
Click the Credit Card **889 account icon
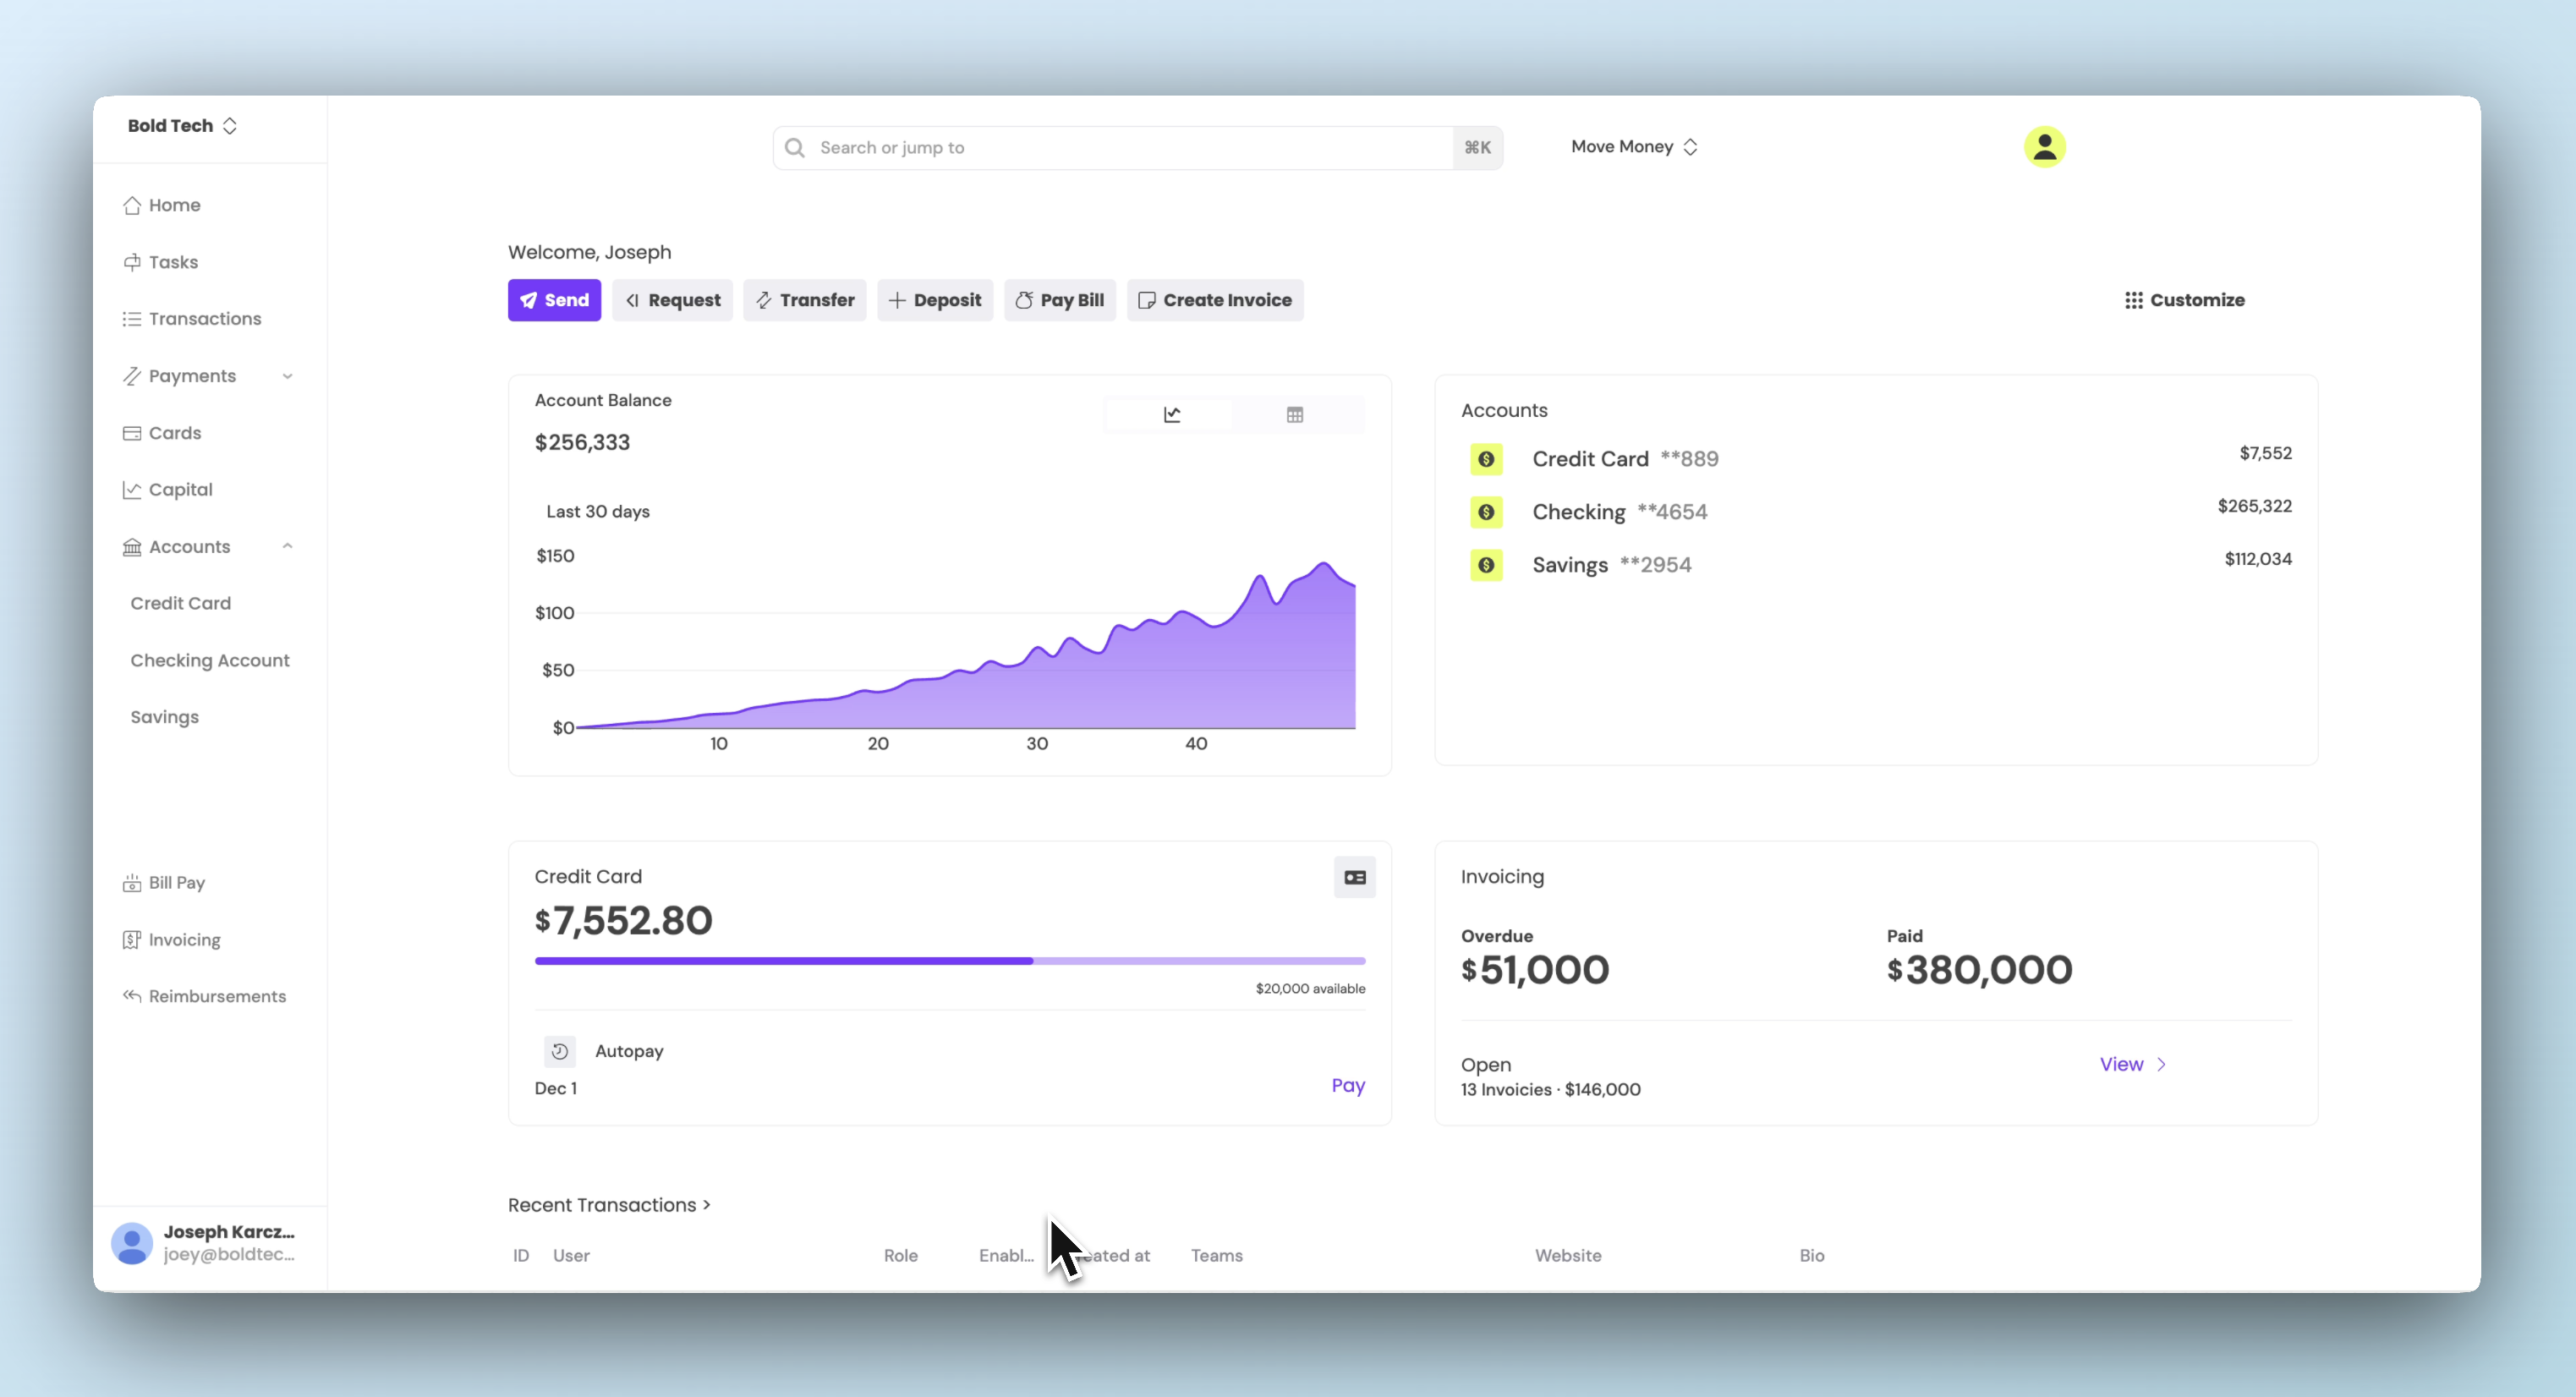click(x=1487, y=459)
